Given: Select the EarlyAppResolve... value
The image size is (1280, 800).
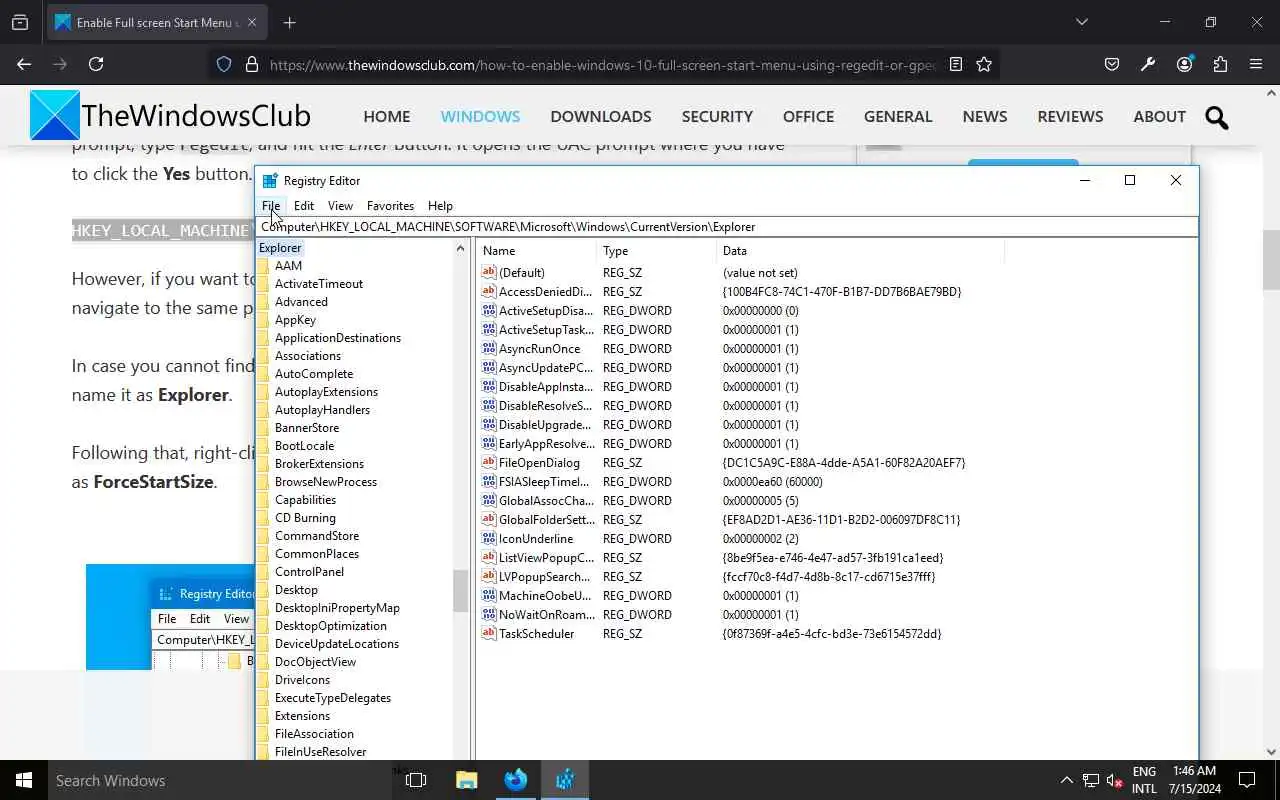Looking at the screenshot, I should pyautogui.click(x=546, y=443).
